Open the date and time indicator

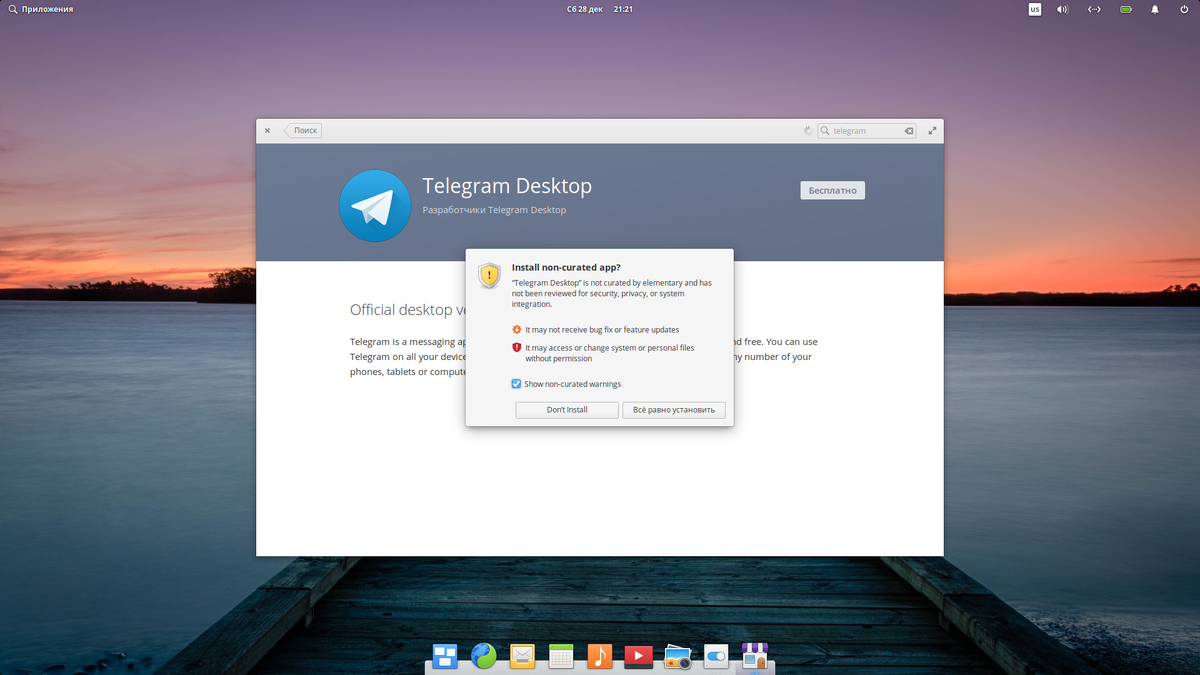click(600, 9)
